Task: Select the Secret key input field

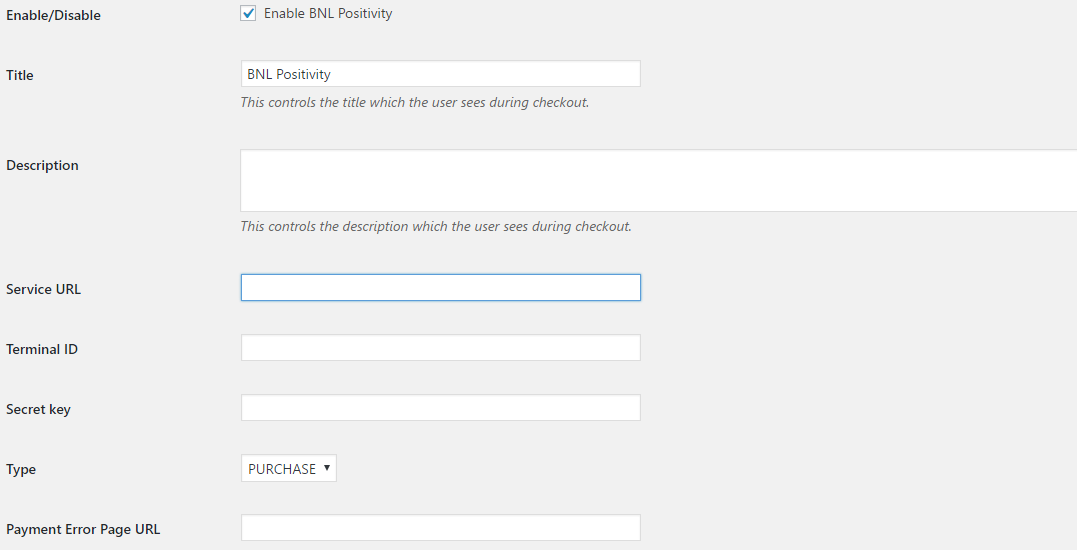Action: pos(440,407)
